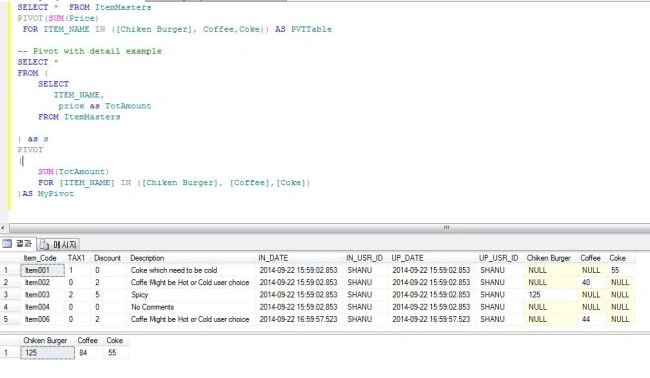650x378 pixels.
Task: Place cursor on 'SUM(TotAmount)' in the query
Action: click(x=73, y=172)
